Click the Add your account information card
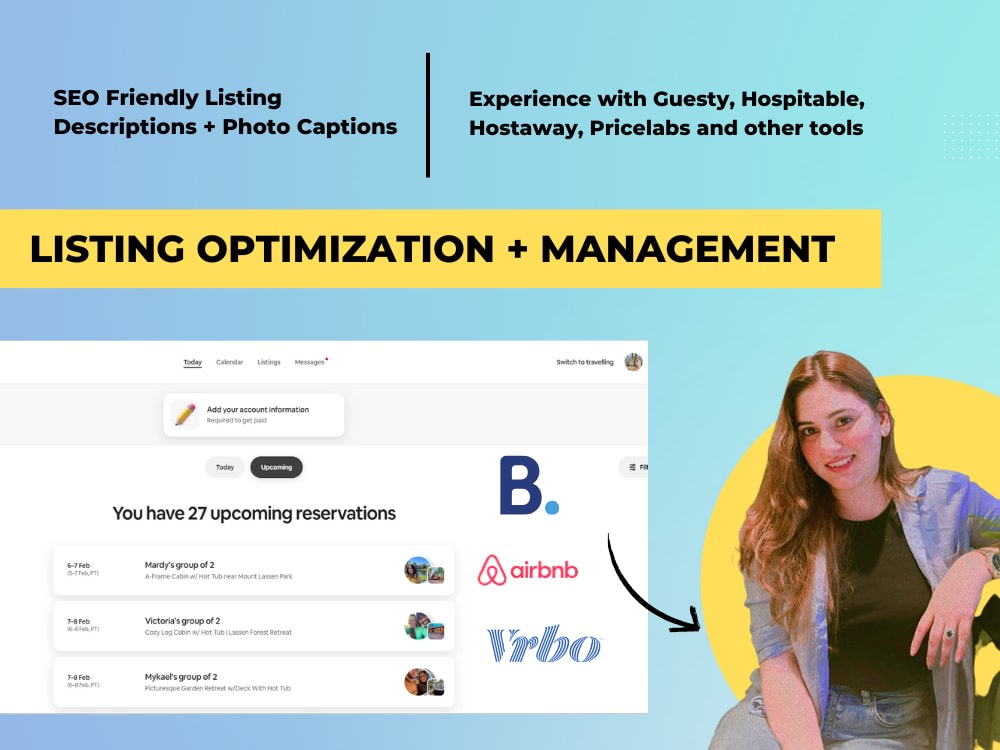Image resolution: width=1000 pixels, height=750 pixels. [x=254, y=415]
